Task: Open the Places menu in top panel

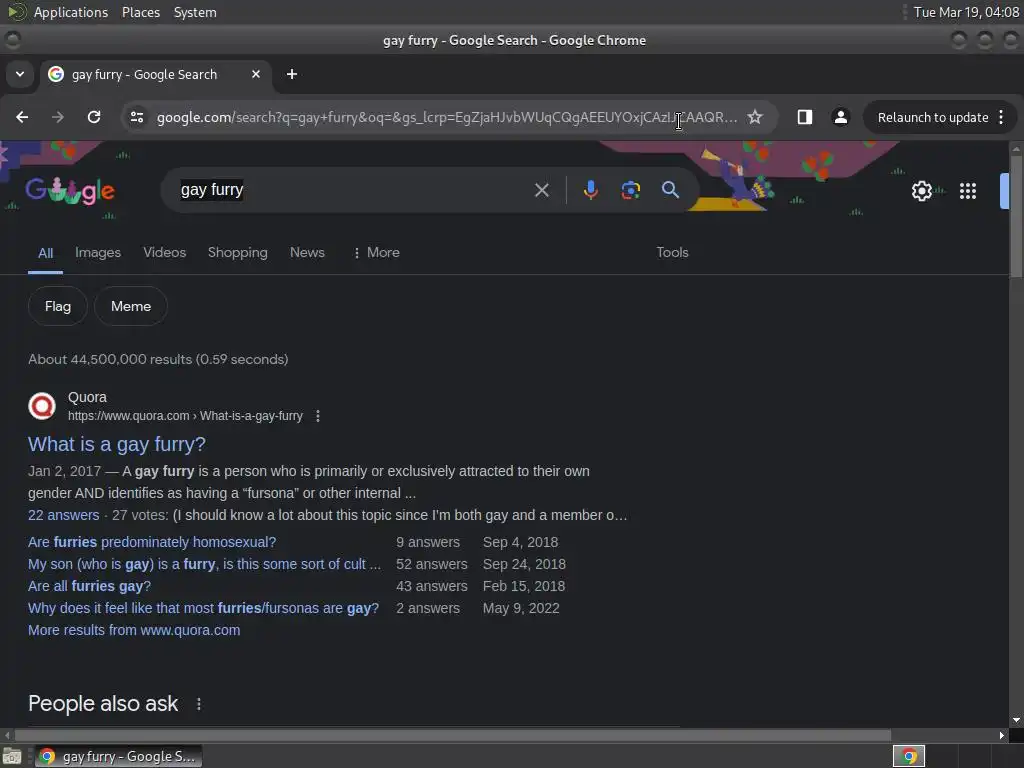Action: [x=141, y=12]
